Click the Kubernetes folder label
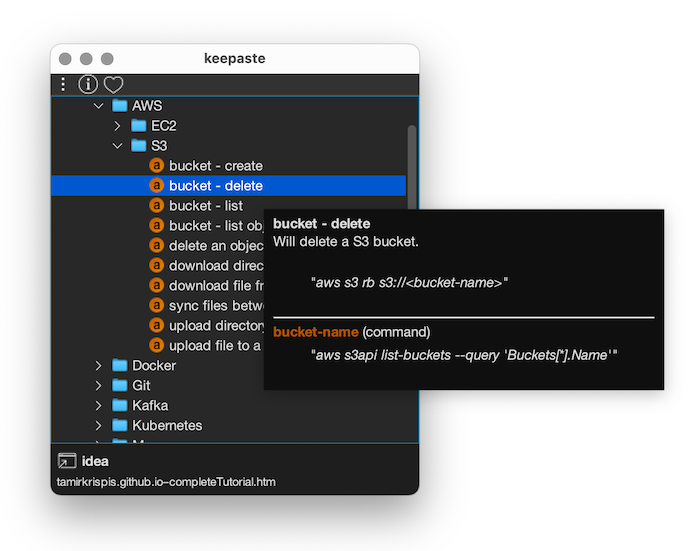 pyautogui.click(x=167, y=426)
